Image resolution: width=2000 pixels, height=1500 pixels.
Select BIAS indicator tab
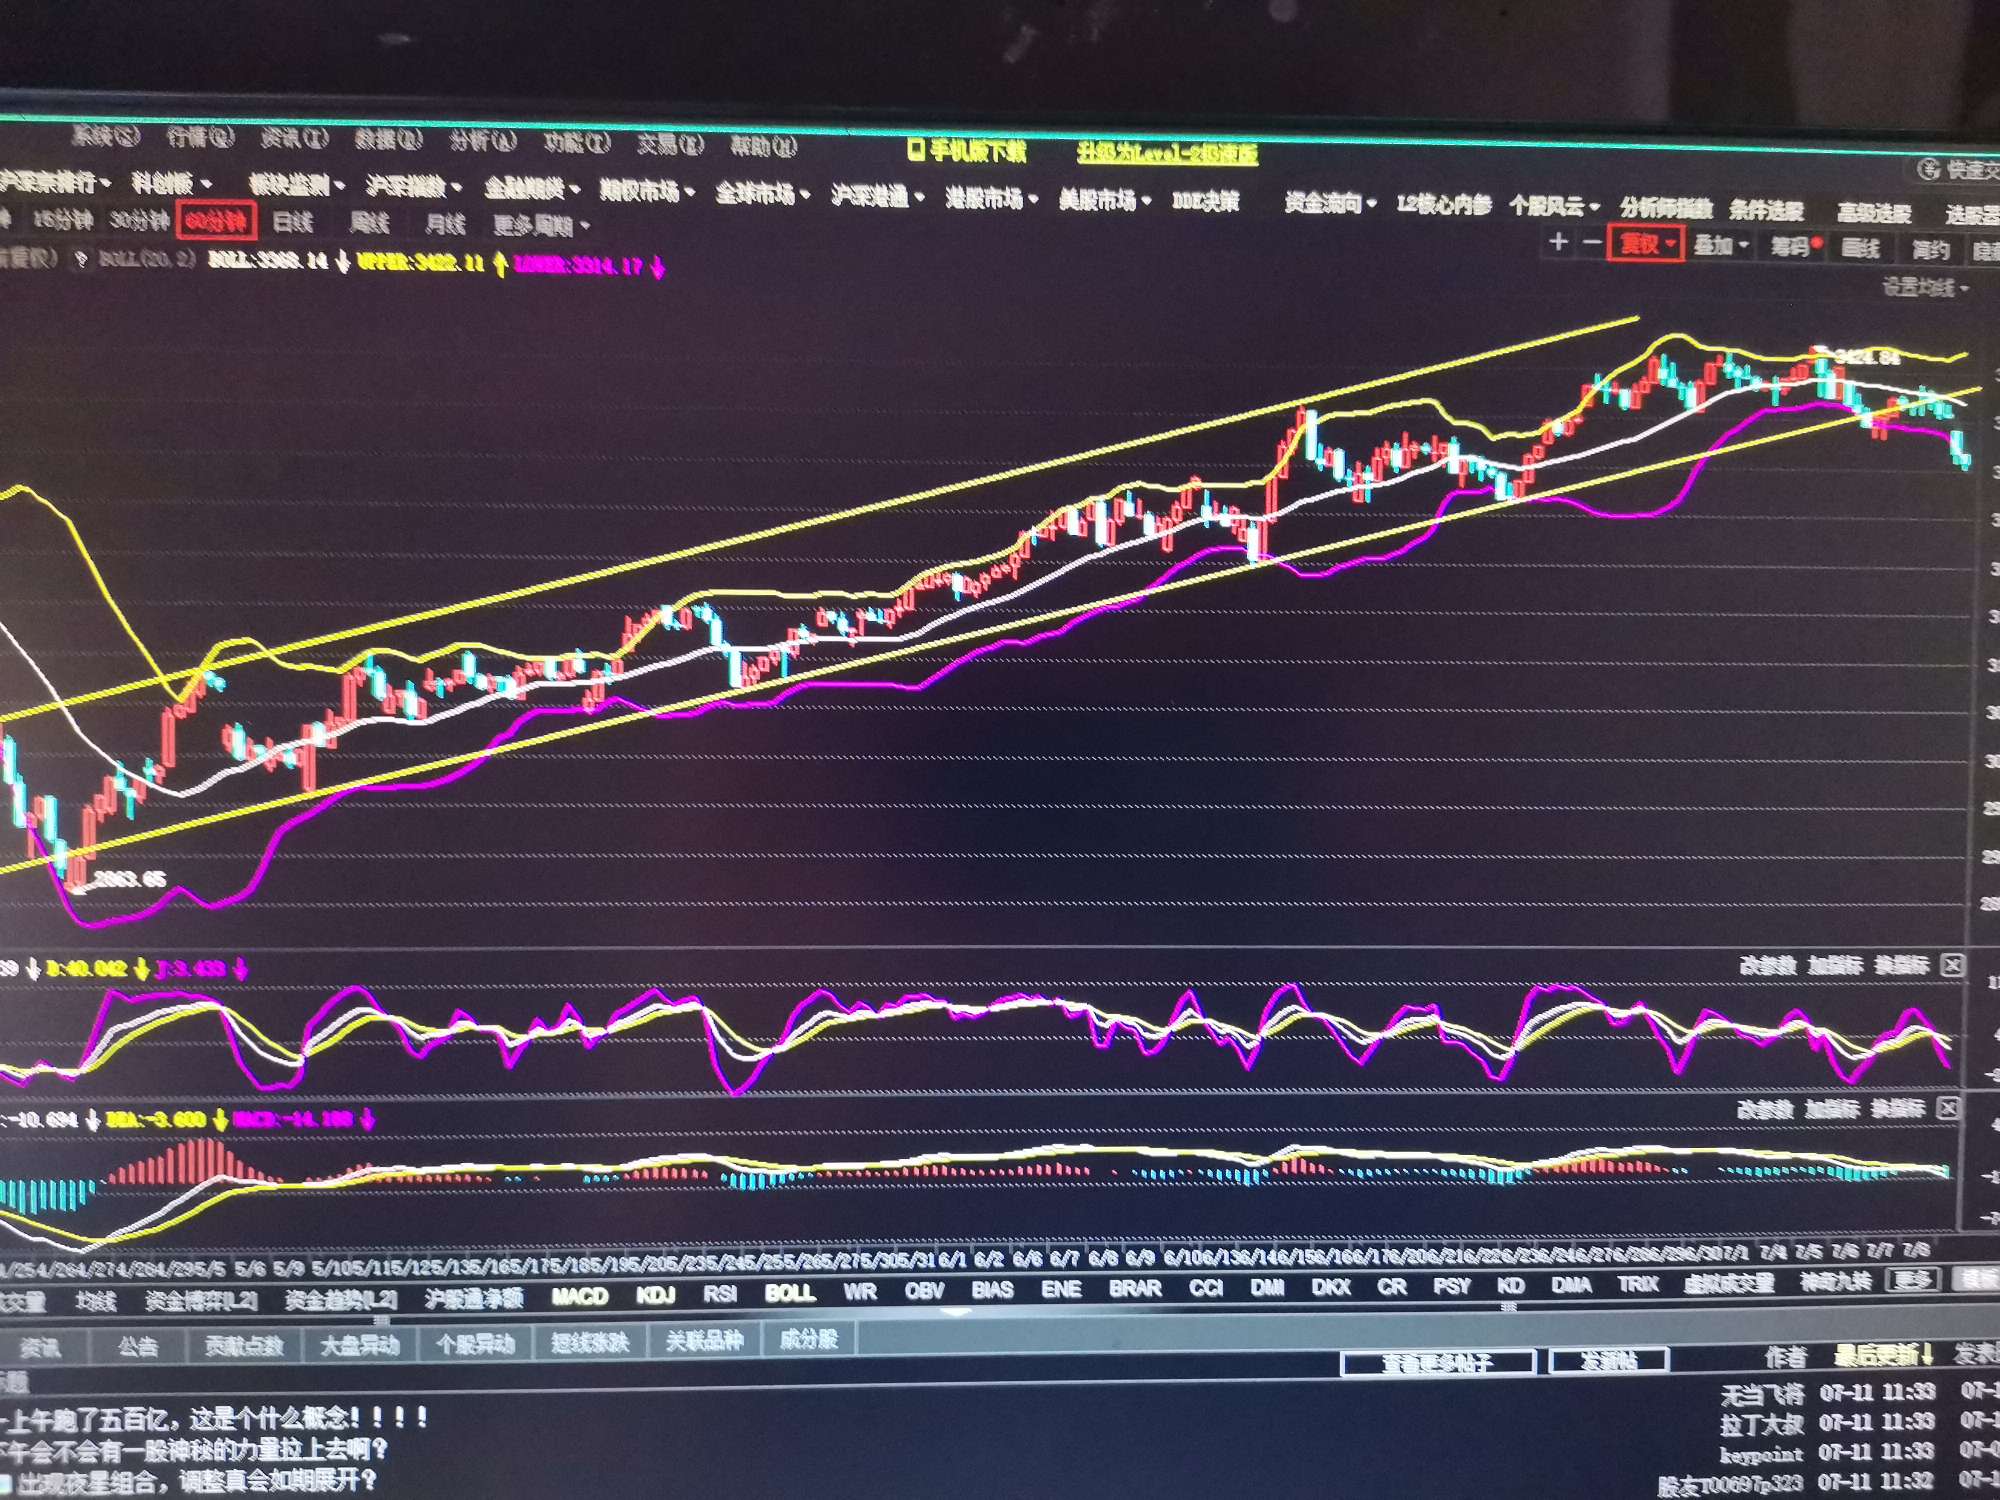[x=993, y=1290]
